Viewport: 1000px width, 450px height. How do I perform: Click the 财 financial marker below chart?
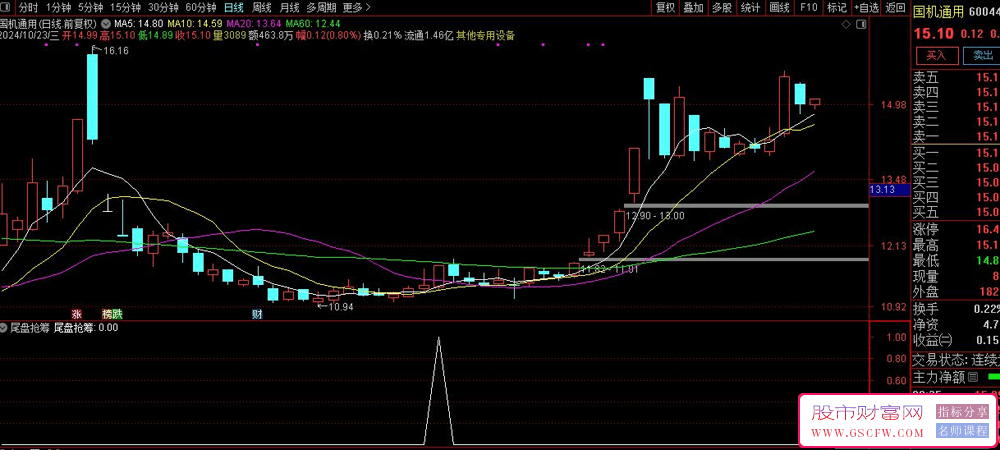258,314
